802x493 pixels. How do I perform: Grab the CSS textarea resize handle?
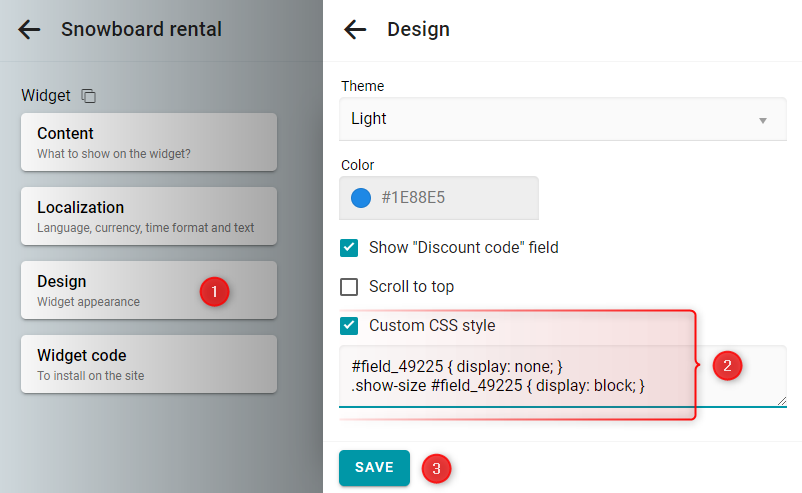782,401
